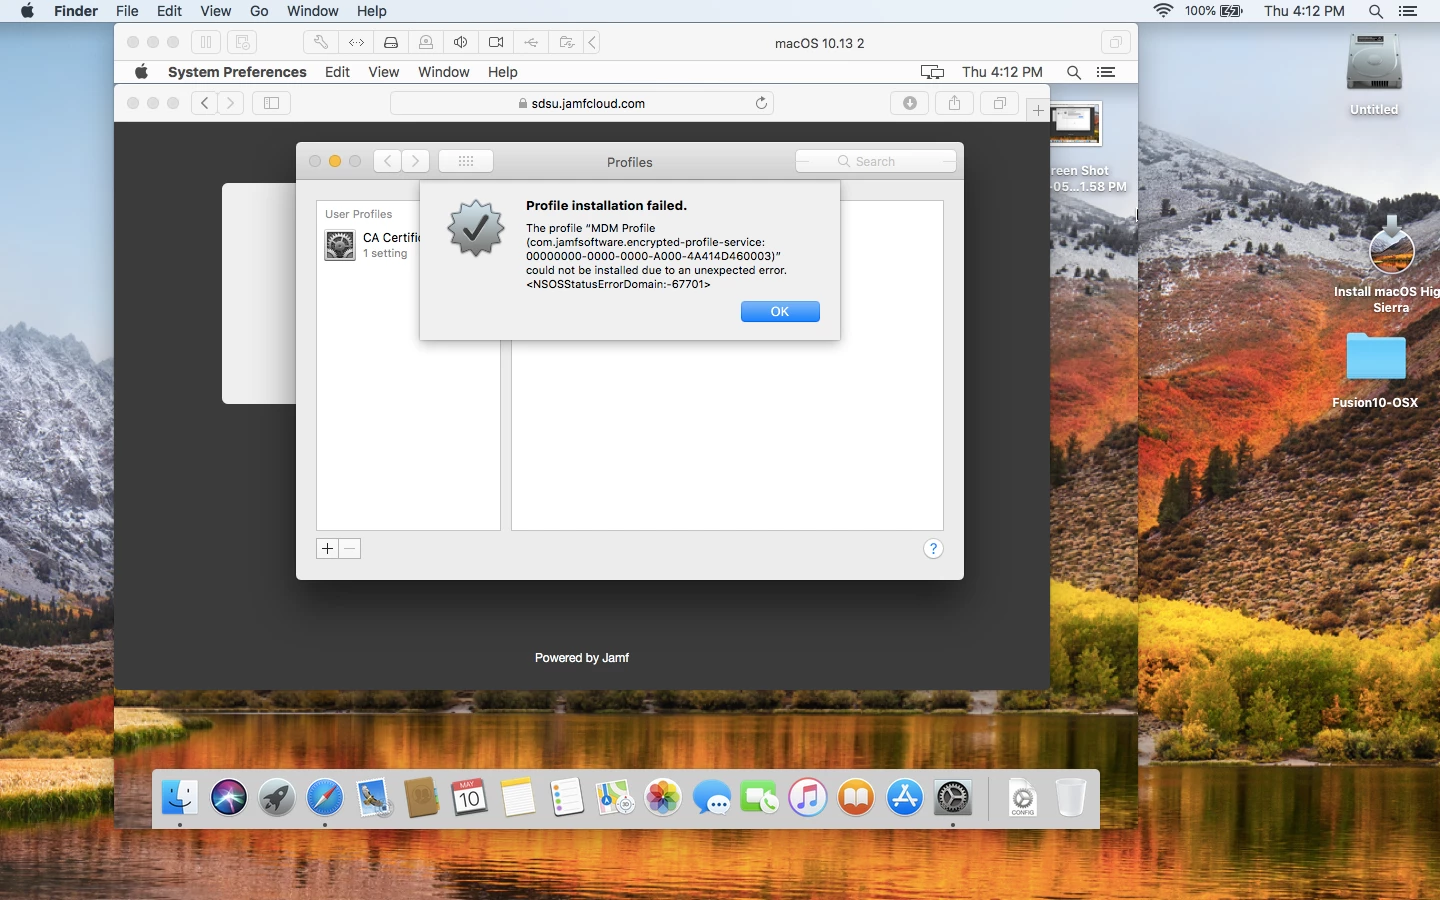Click OK in the profile installation failed dialog

coord(780,312)
